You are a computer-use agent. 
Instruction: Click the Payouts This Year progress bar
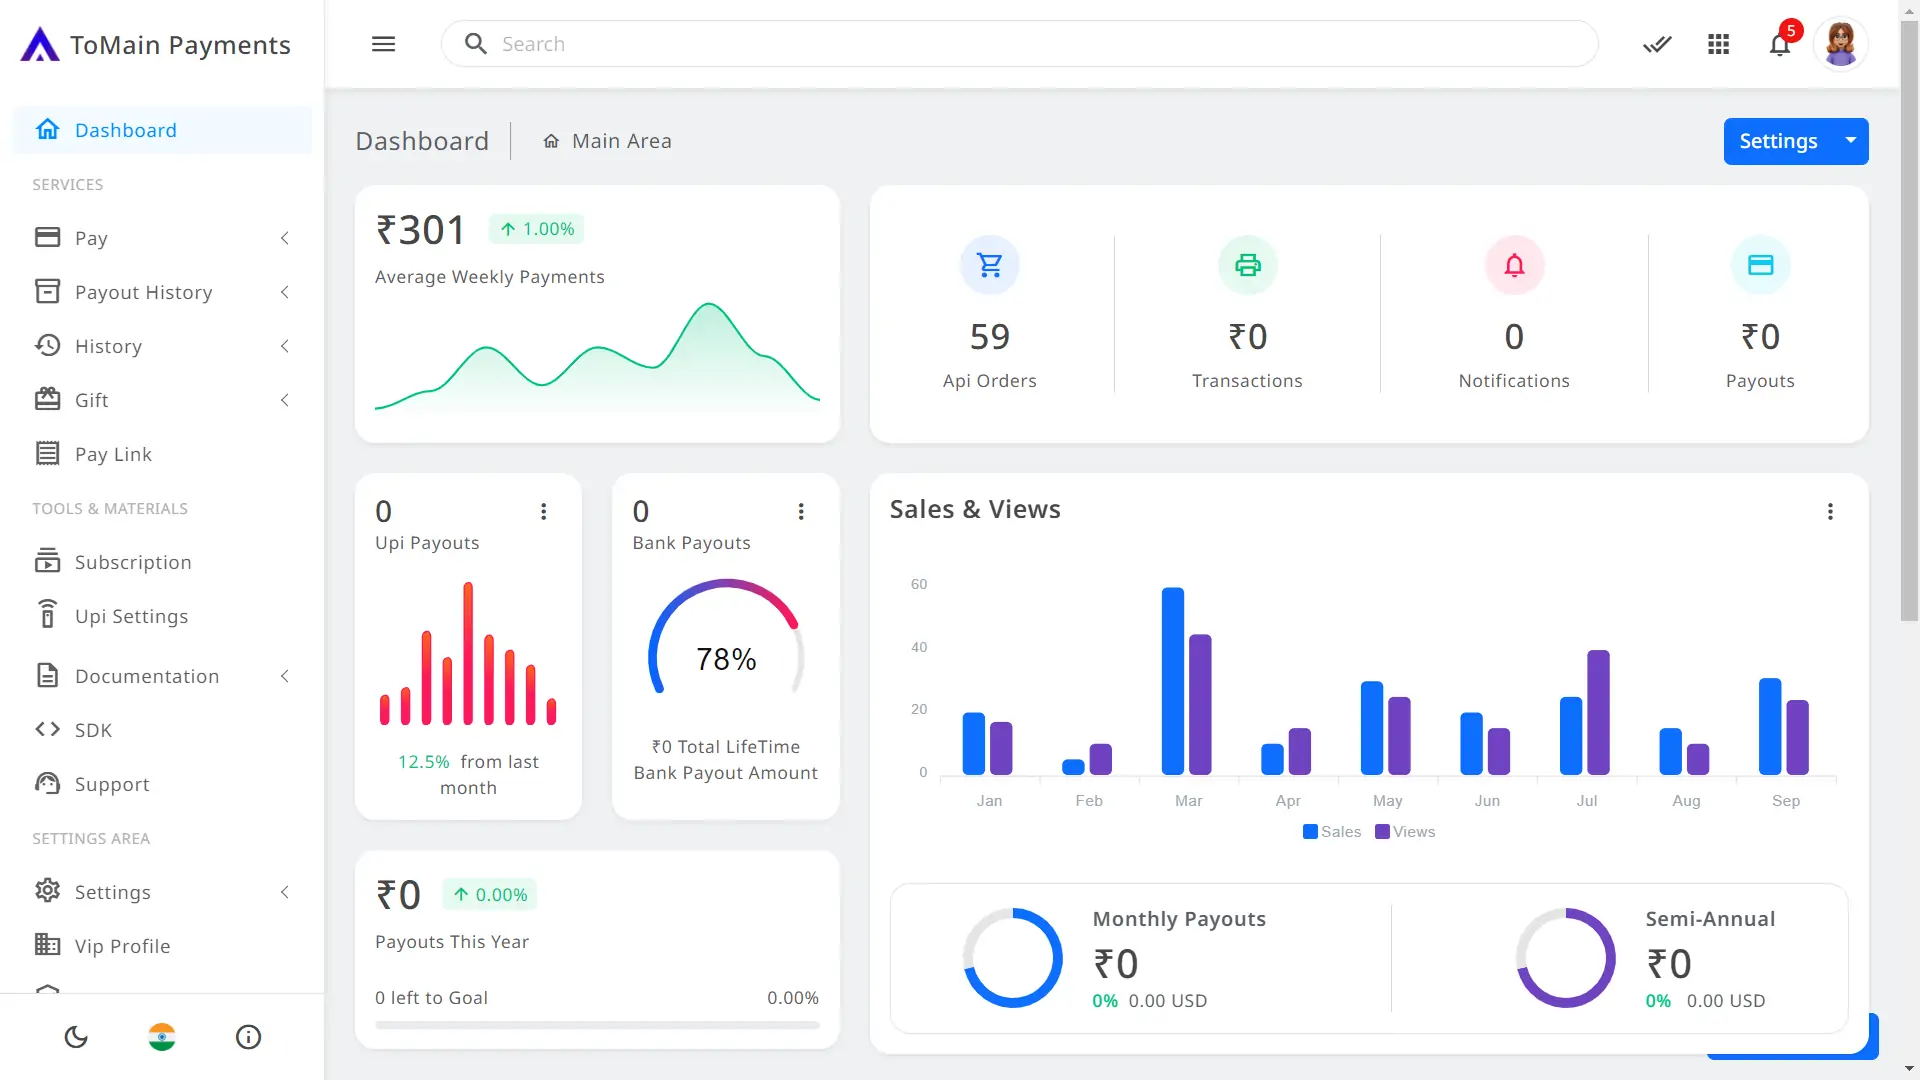pyautogui.click(x=597, y=1025)
